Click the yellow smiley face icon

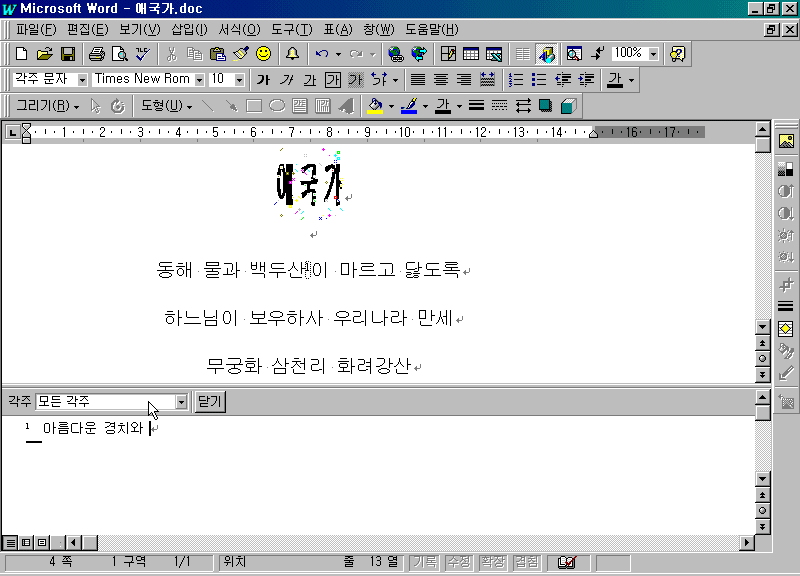pyautogui.click(x=264, y=54)
